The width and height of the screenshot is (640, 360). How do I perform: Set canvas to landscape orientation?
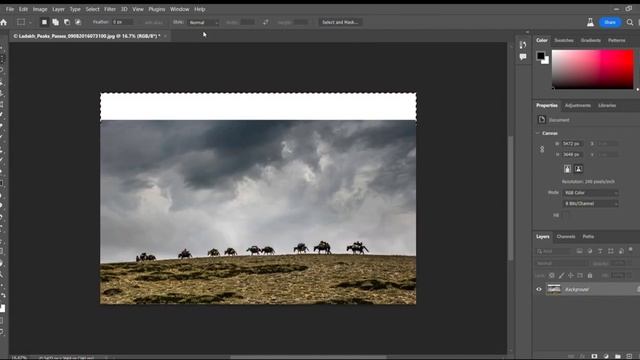578,169
